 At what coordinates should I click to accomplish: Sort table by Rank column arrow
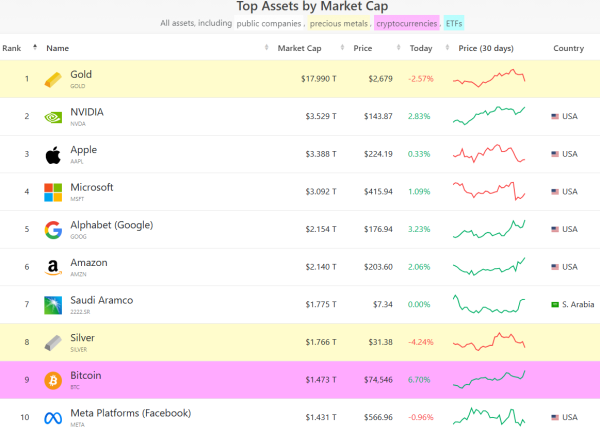click(35, 47)
